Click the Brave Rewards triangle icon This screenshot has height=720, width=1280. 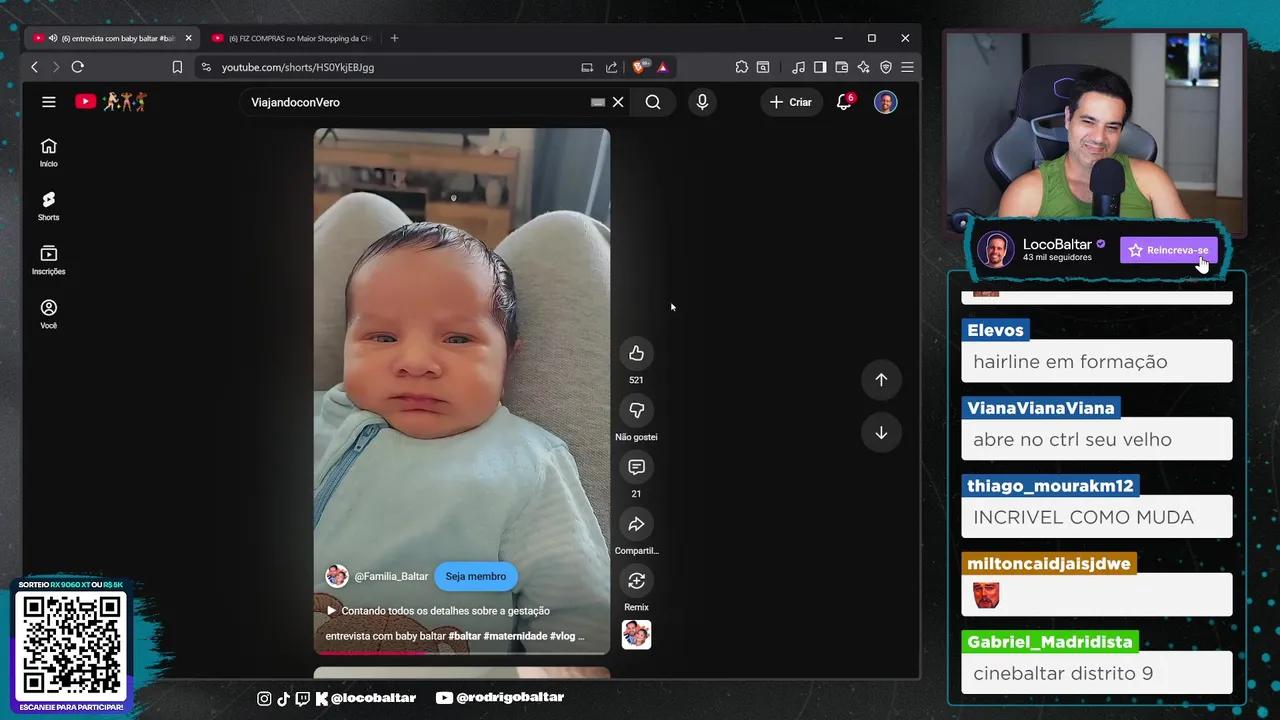click(662, 67)
